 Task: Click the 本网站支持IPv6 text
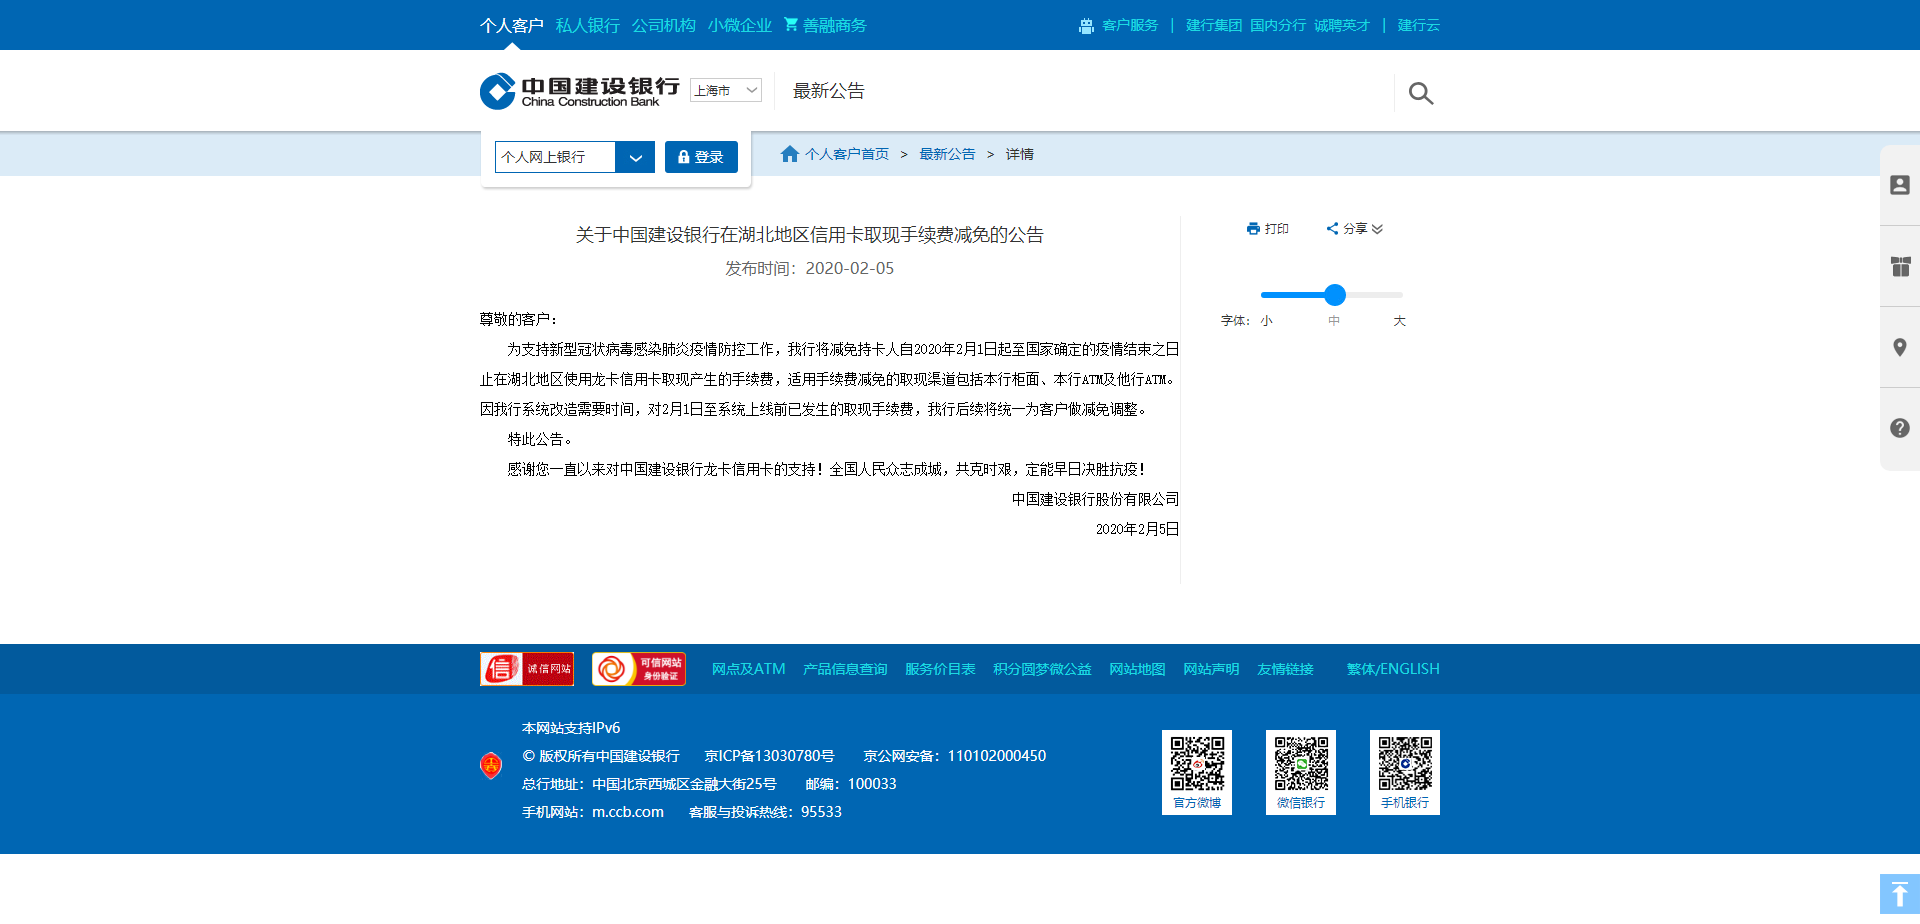(x=571, y=728)
